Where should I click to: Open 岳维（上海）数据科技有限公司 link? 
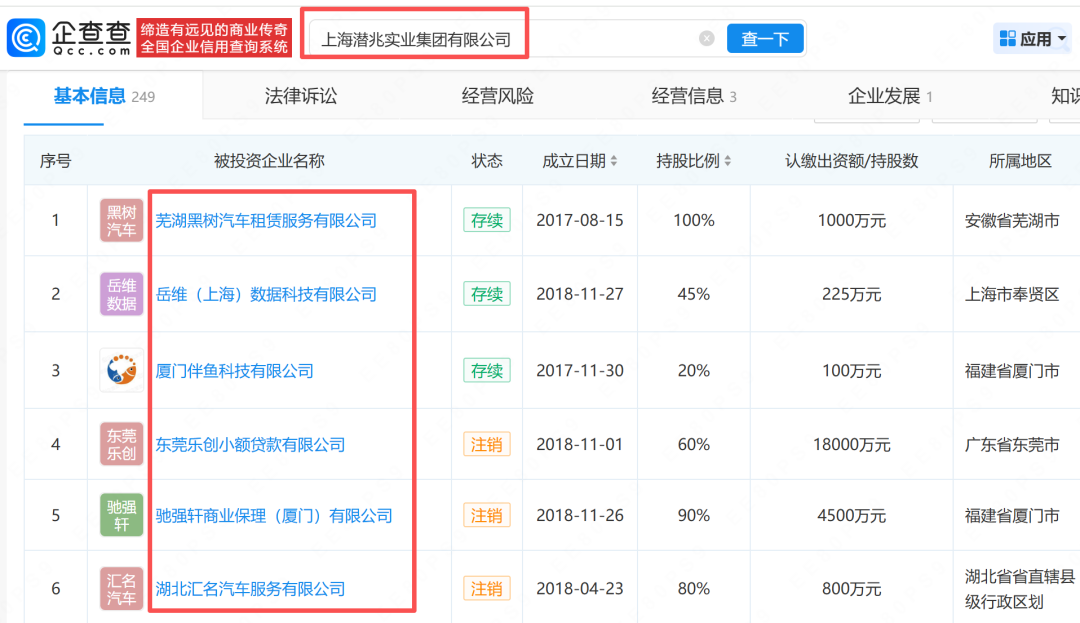(x=266, y=294)
